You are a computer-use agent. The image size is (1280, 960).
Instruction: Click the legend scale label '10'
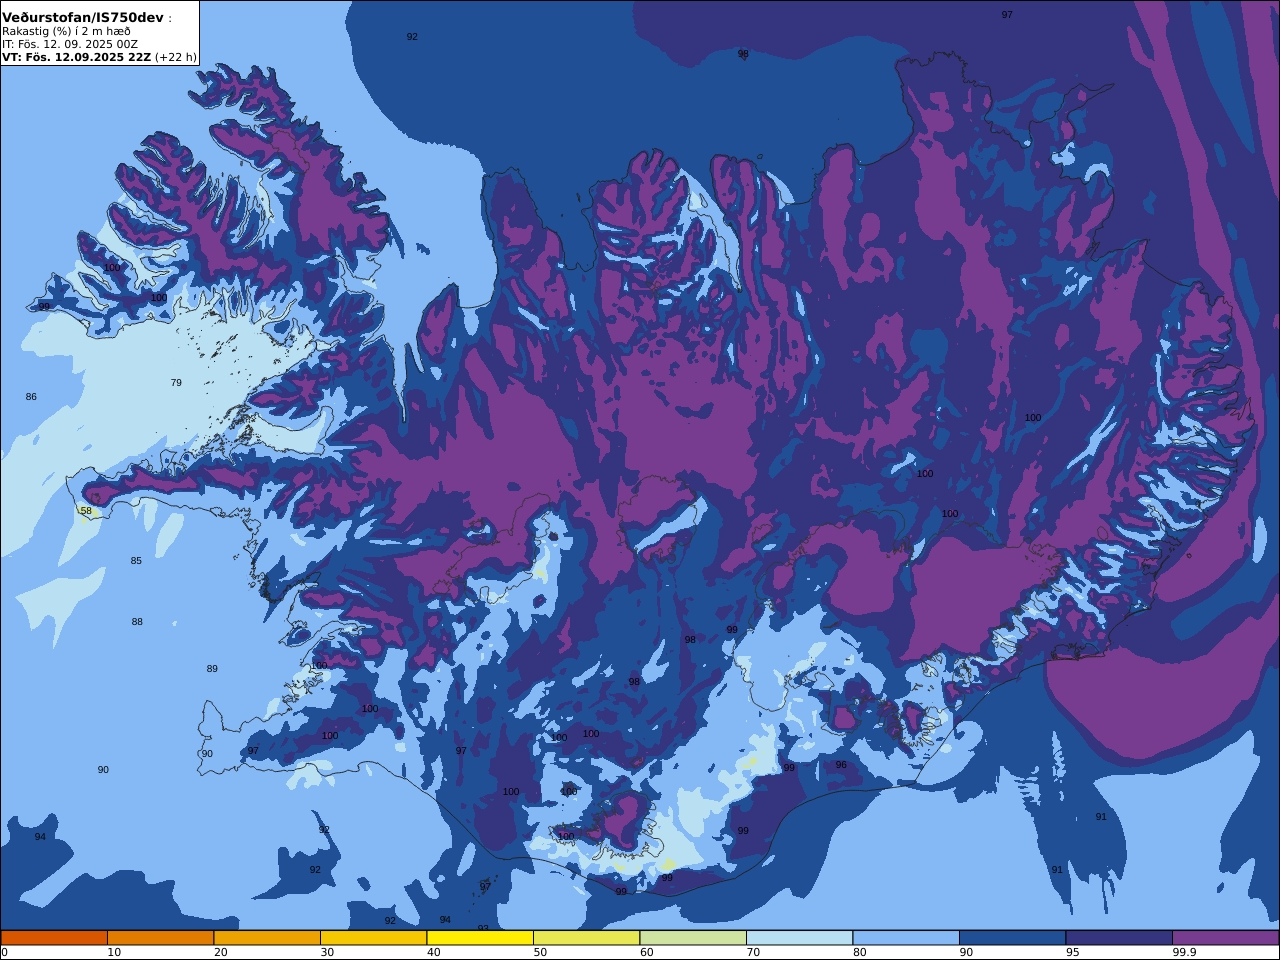tap(114, 952)
